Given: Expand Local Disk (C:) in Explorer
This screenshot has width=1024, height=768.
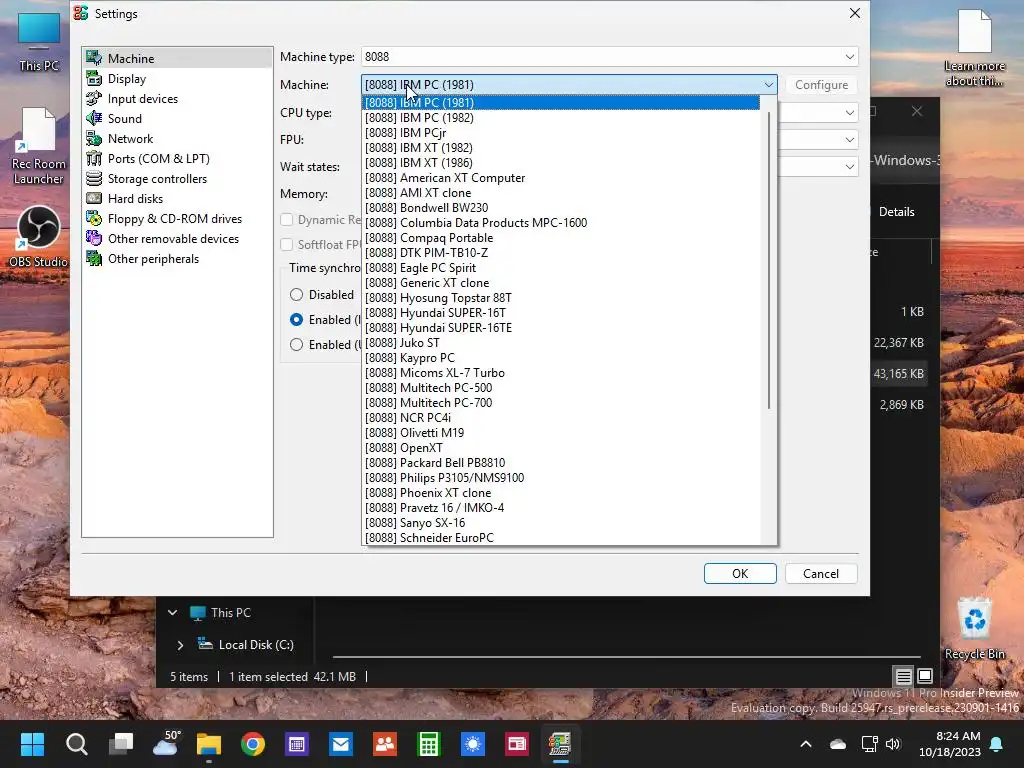Looking at the screenshot, I should [180, 645].
